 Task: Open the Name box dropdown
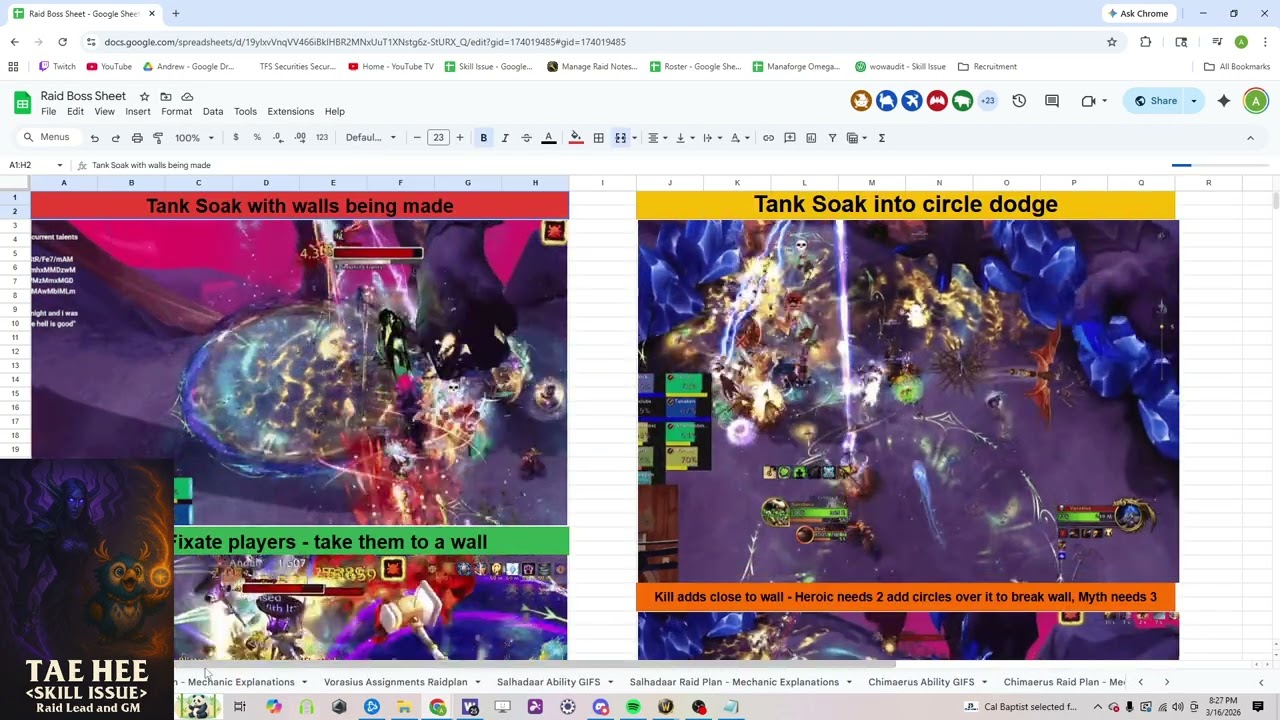[60, 165]
